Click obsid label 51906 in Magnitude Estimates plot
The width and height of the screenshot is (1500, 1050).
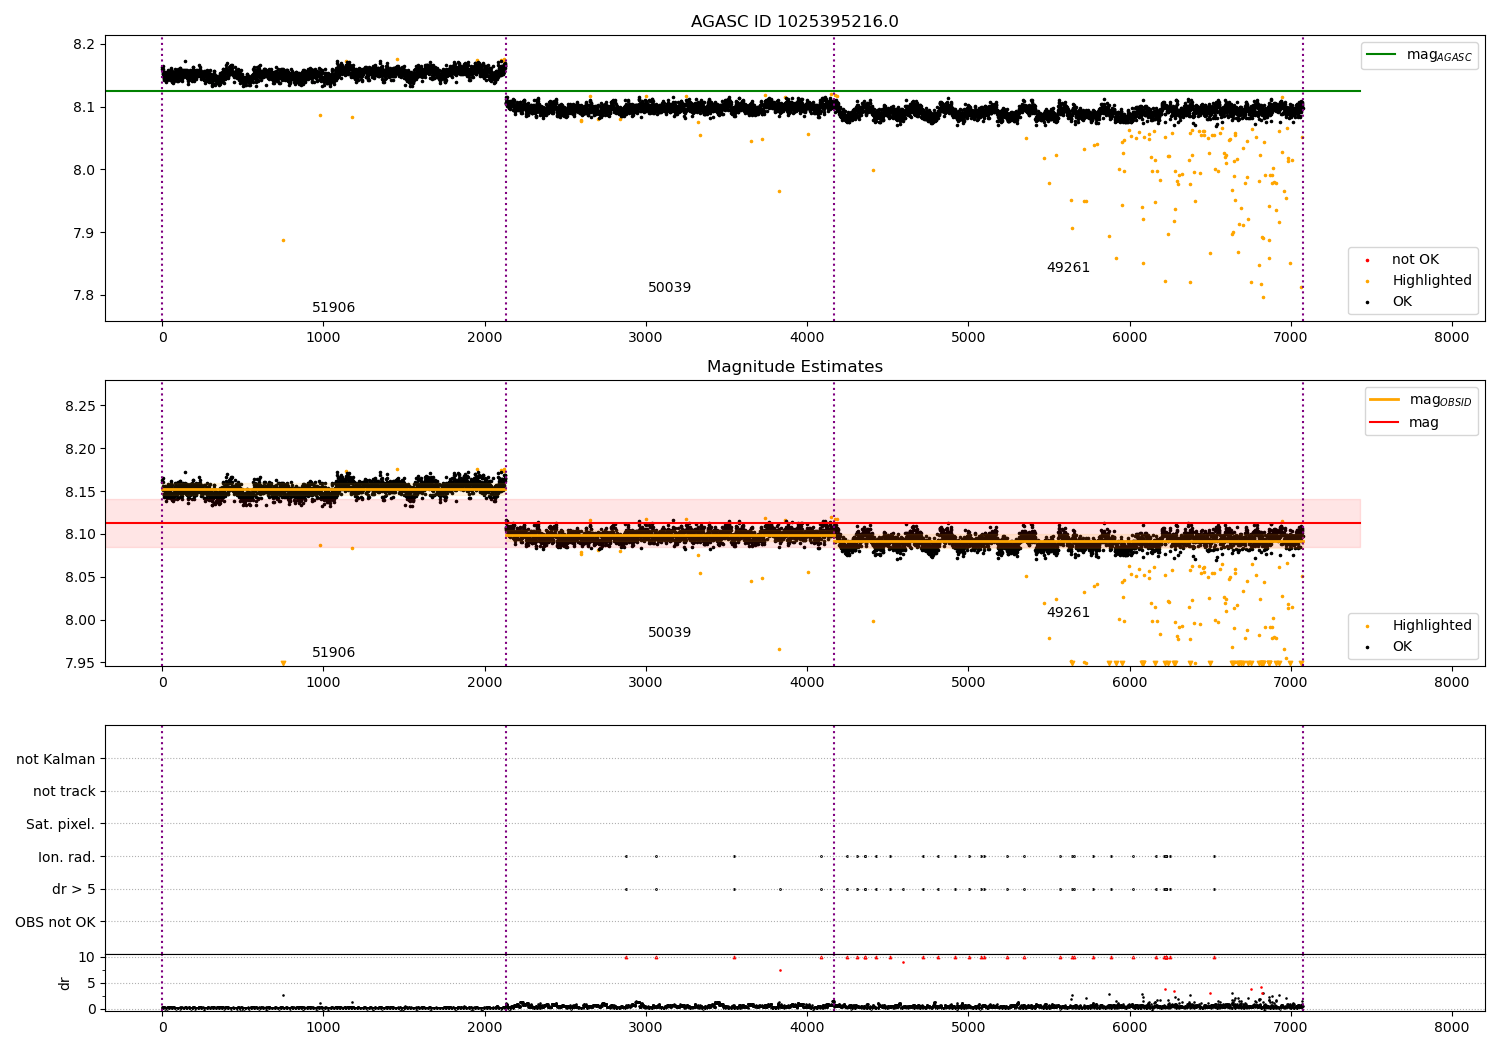333,653
